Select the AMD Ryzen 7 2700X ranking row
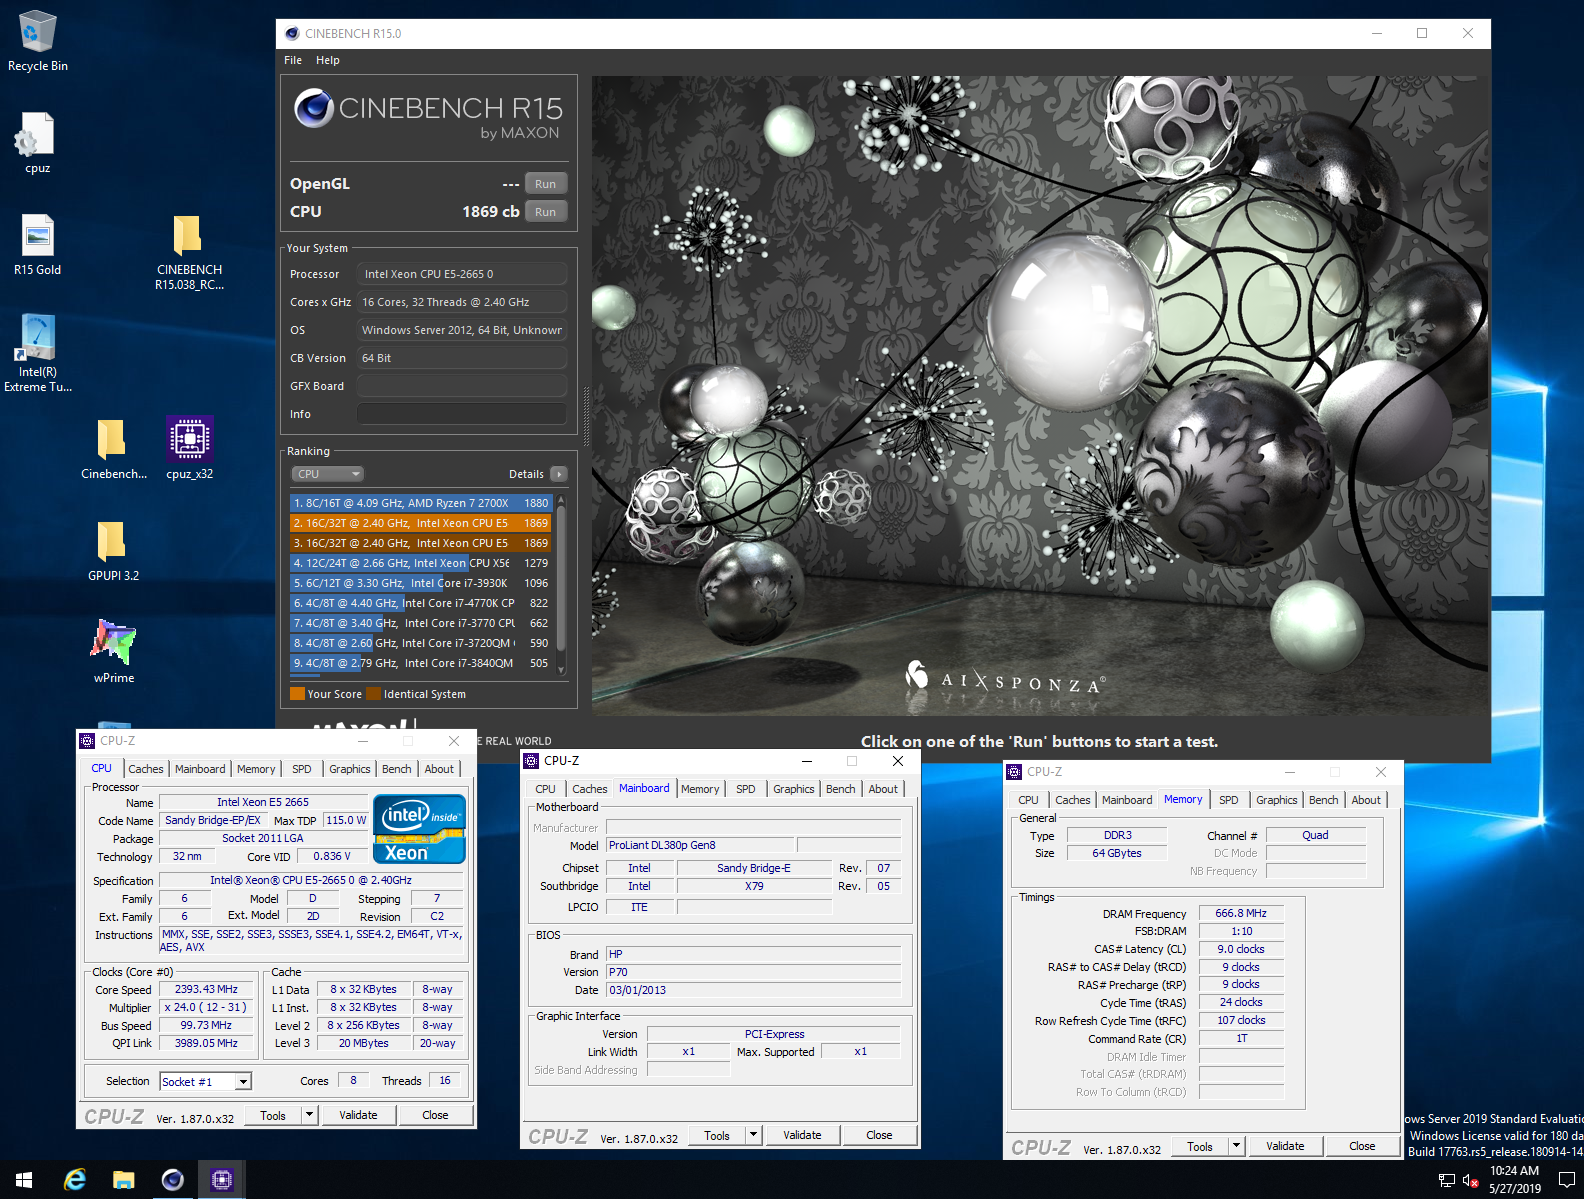The width and height of the screenshot is (1584, 1199). 421,503
